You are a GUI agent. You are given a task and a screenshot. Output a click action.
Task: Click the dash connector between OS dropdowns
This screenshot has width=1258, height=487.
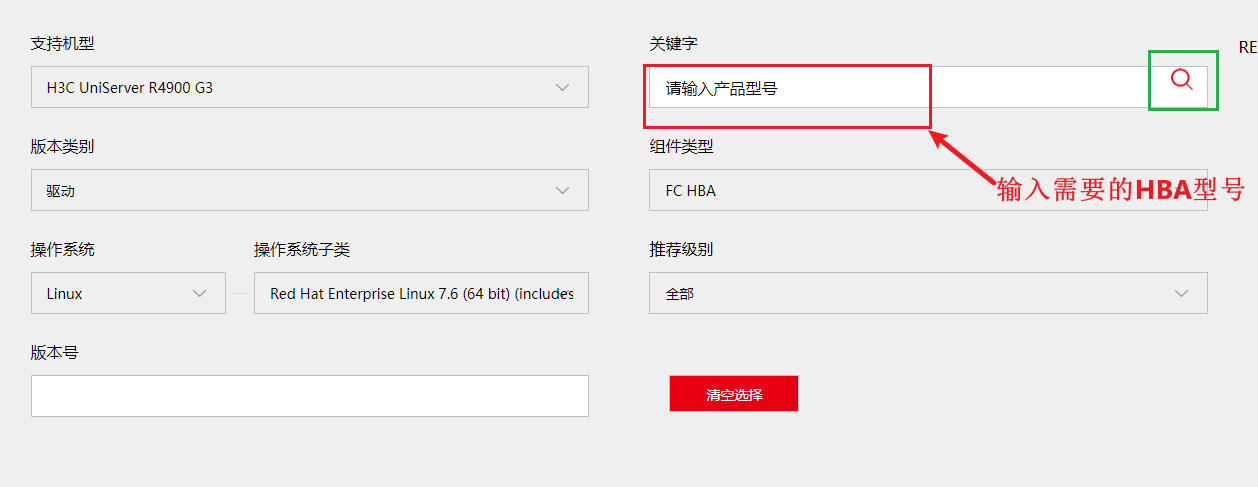(x=240, y=294)
